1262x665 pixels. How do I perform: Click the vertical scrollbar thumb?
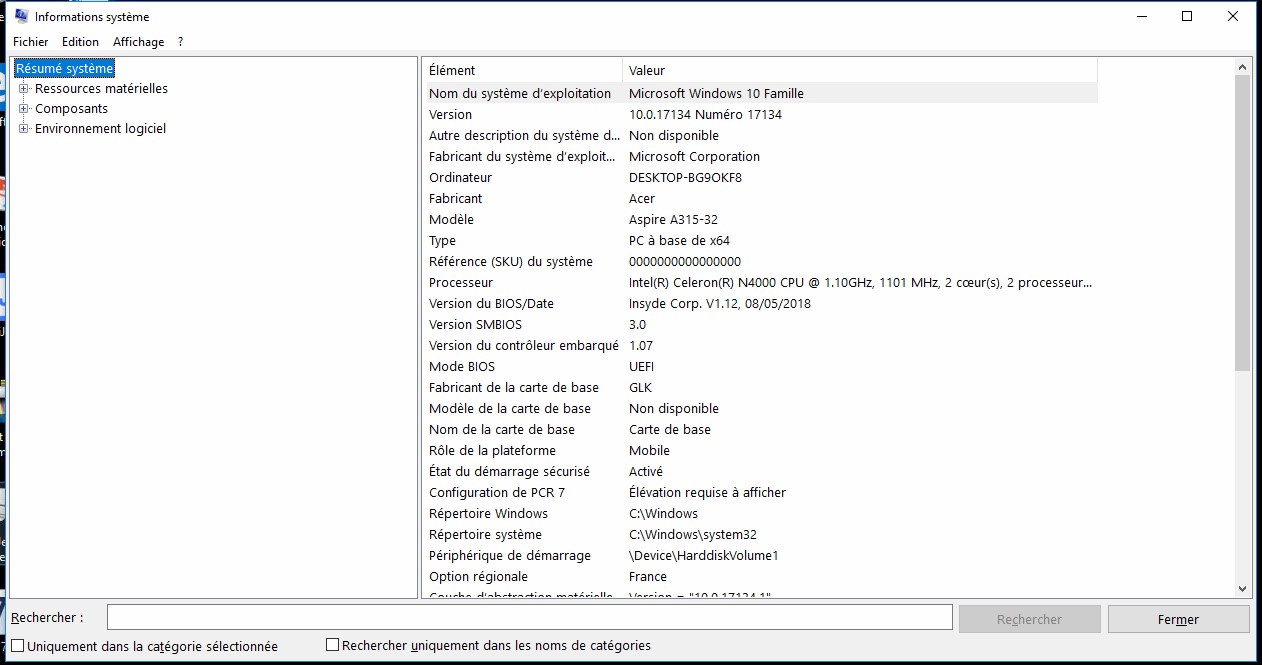[x=1243, y=220]
